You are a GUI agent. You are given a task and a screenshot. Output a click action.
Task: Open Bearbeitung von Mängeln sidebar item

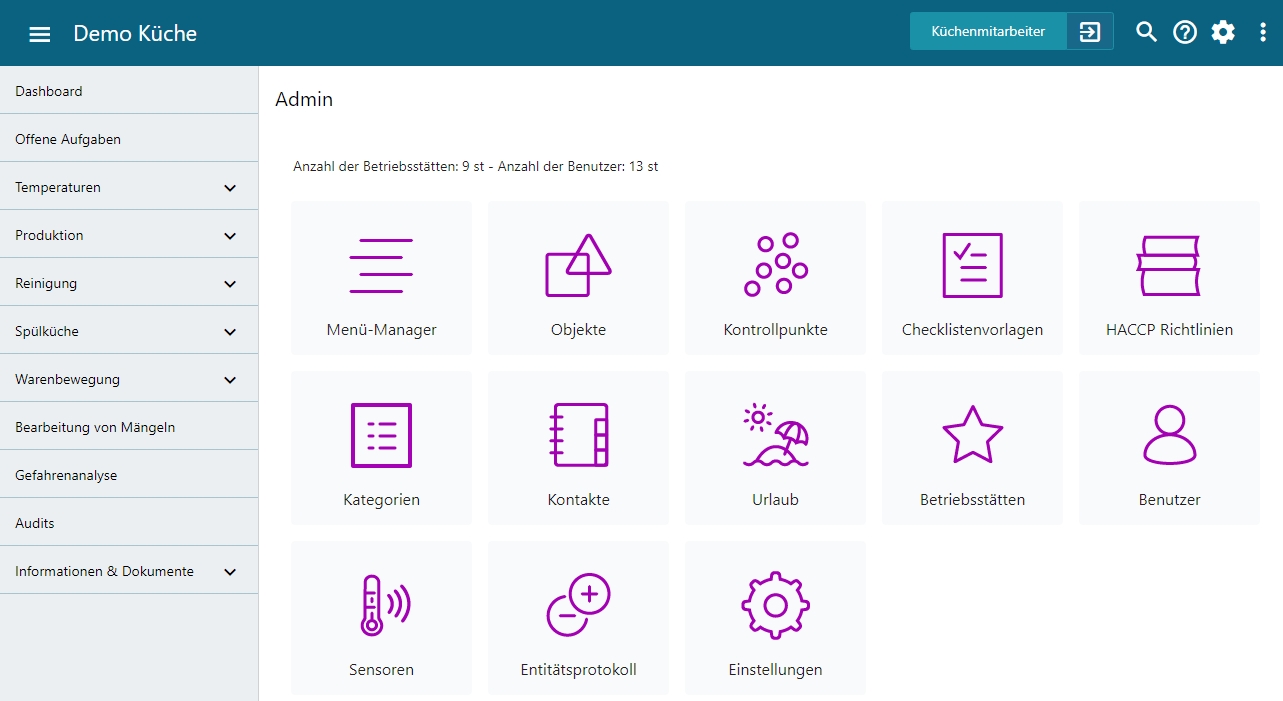(x=129, y=427)
